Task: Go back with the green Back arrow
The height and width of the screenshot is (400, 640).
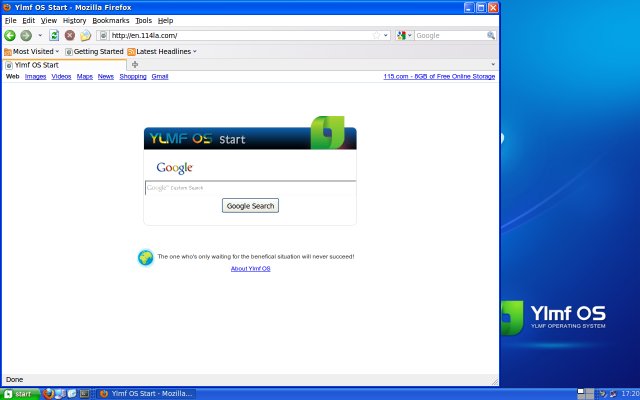Action: coord(10,36)
